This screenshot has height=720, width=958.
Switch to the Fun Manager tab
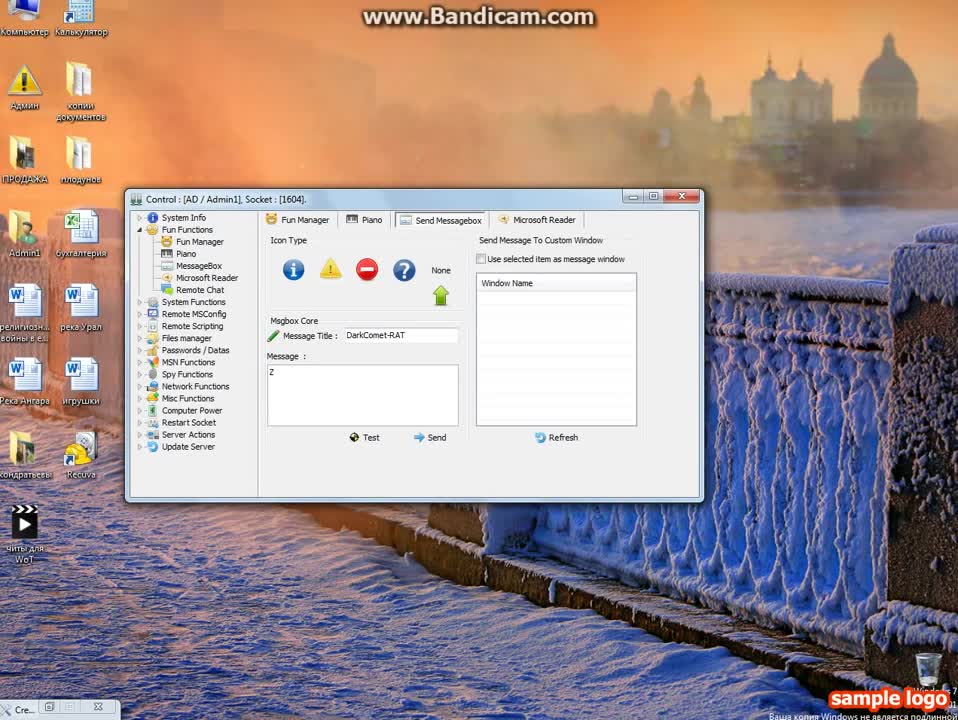[x=298, y=220]
